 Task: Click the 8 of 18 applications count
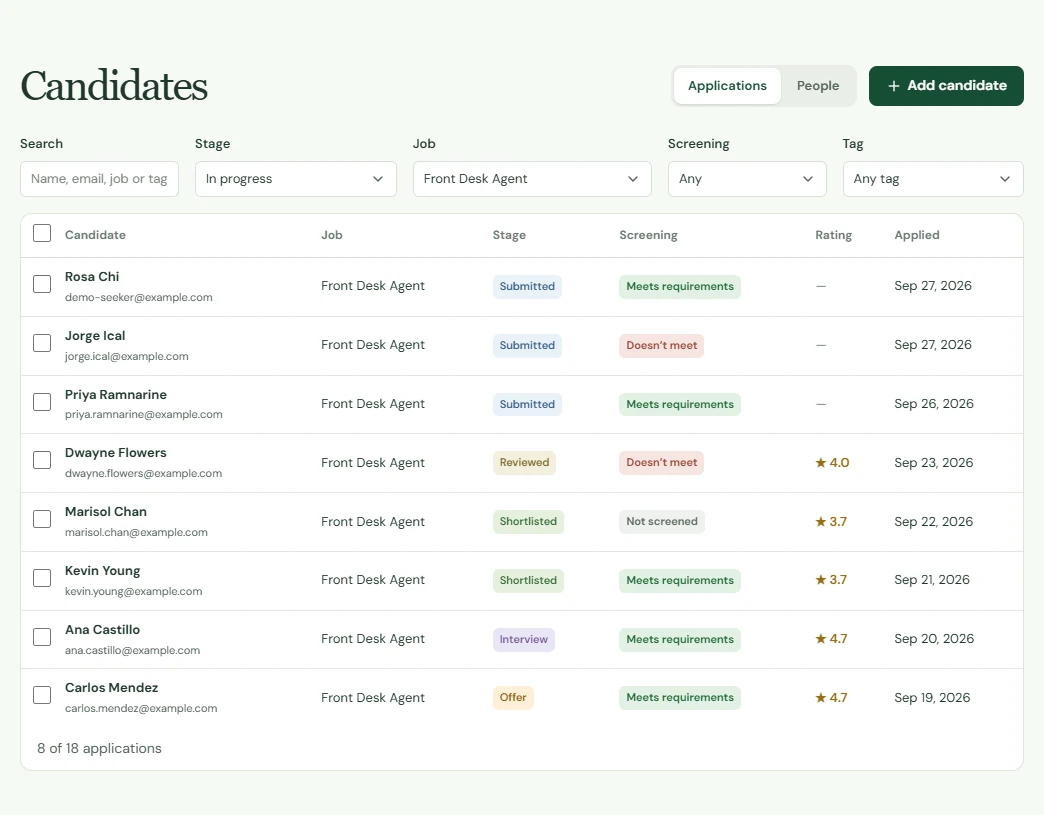point(99,748)
